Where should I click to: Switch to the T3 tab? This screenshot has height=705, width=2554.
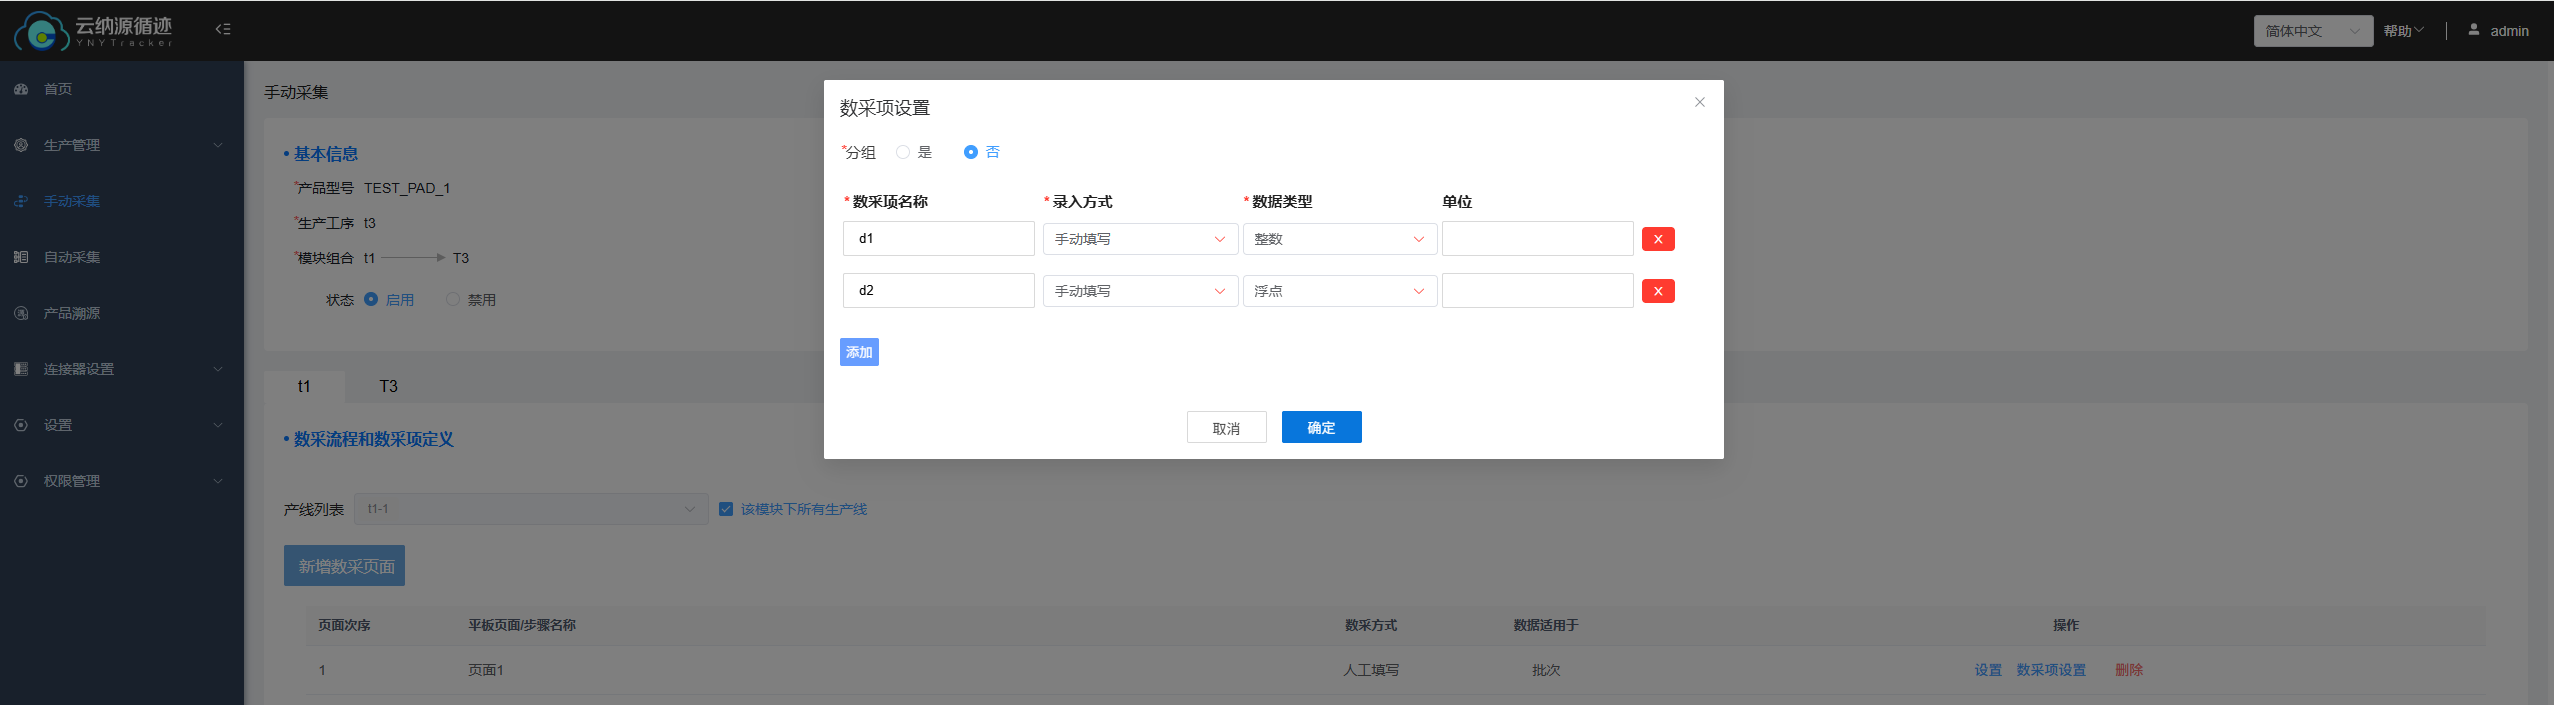[388, 386]
